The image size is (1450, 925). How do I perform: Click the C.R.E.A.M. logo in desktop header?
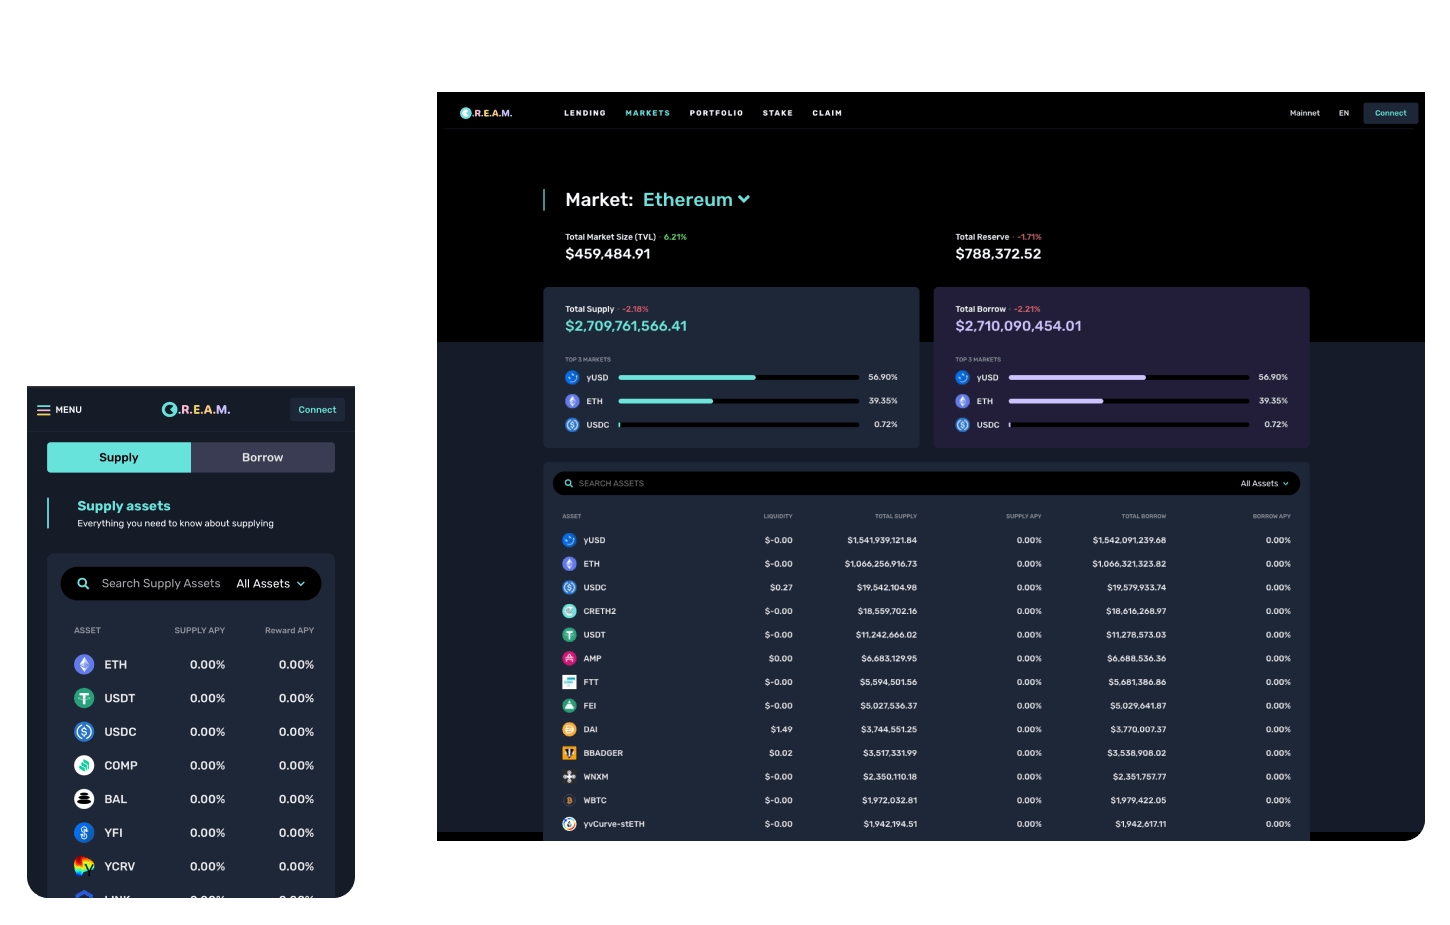486,113
